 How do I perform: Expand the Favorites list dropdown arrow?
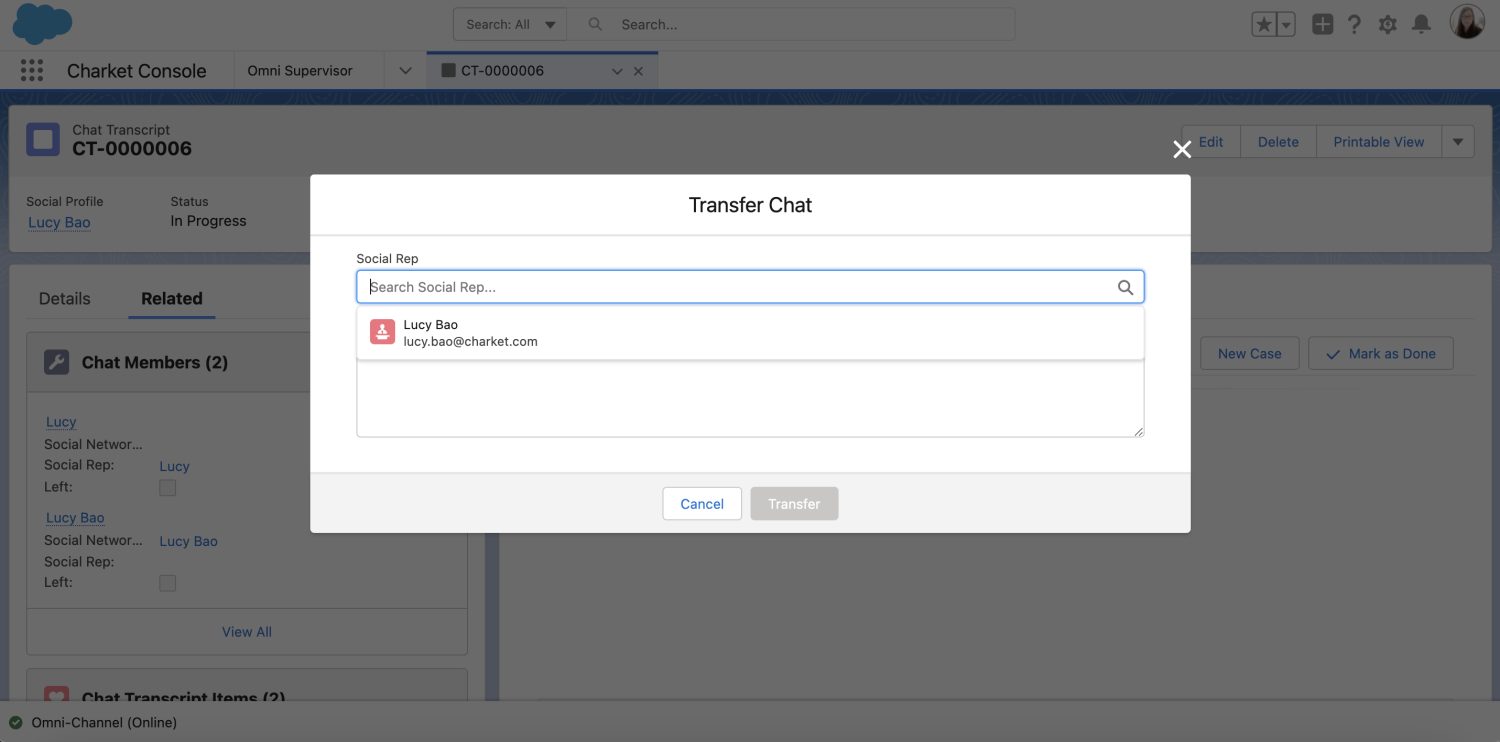tap(1286, 24)
